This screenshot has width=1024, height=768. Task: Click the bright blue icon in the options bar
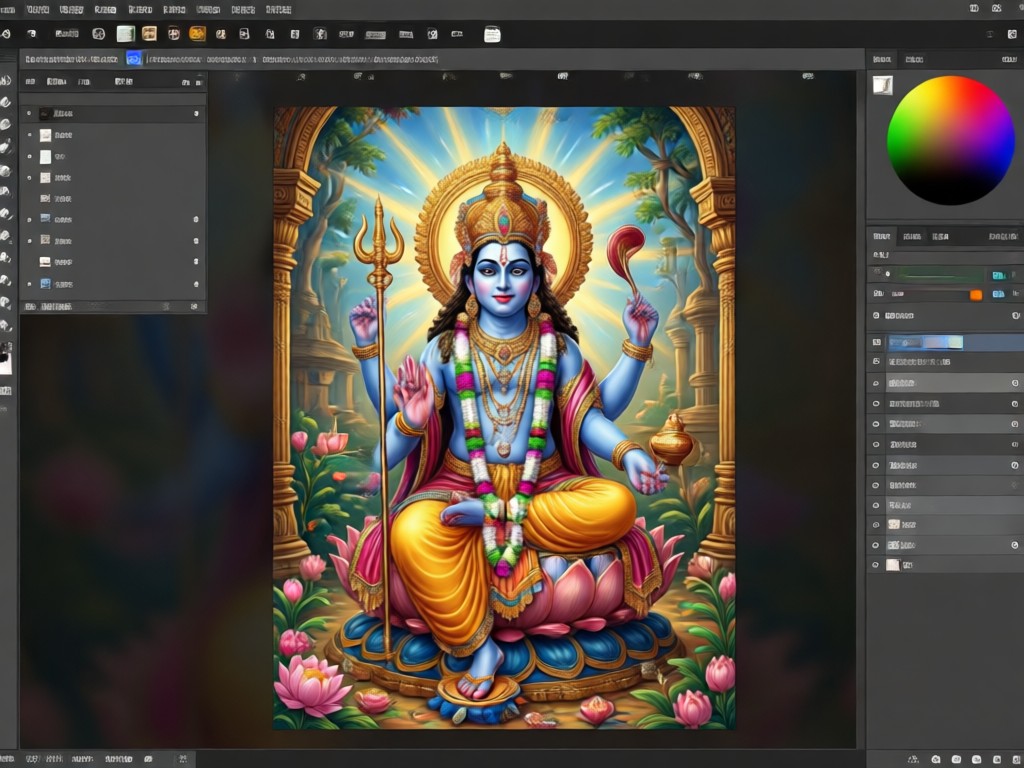point(134,59)
